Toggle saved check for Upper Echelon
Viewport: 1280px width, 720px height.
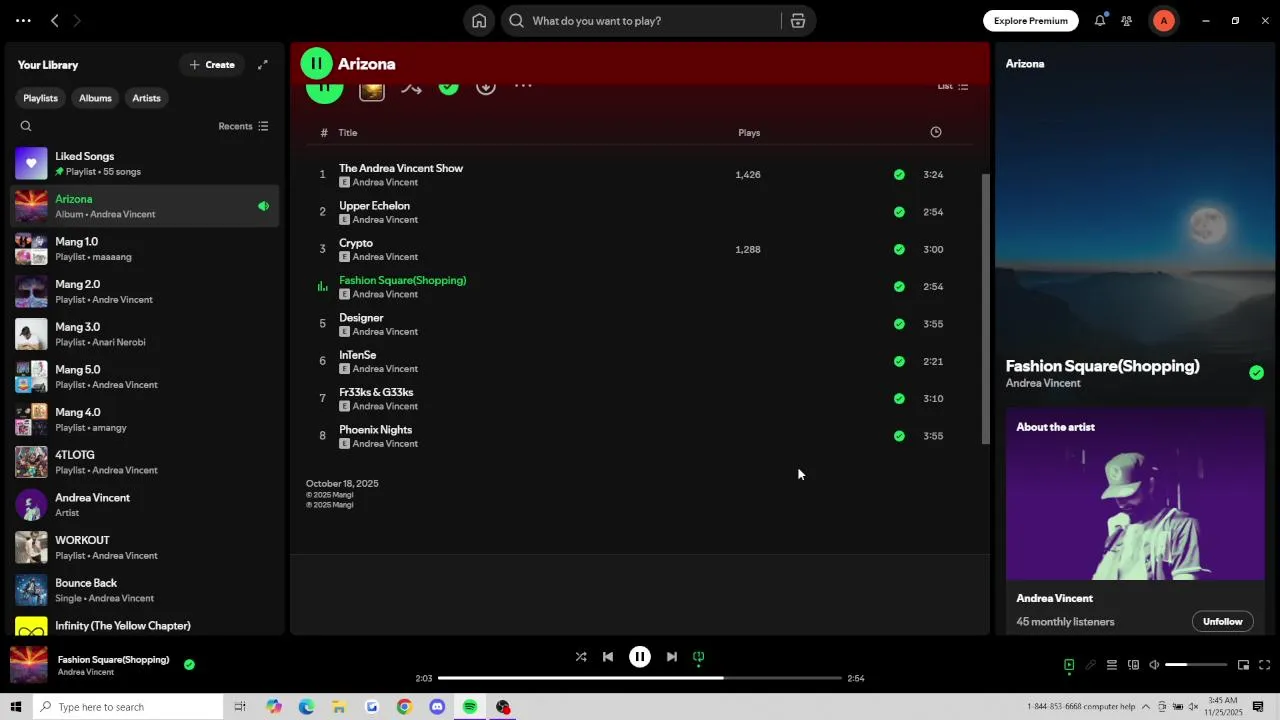[899, 212]
